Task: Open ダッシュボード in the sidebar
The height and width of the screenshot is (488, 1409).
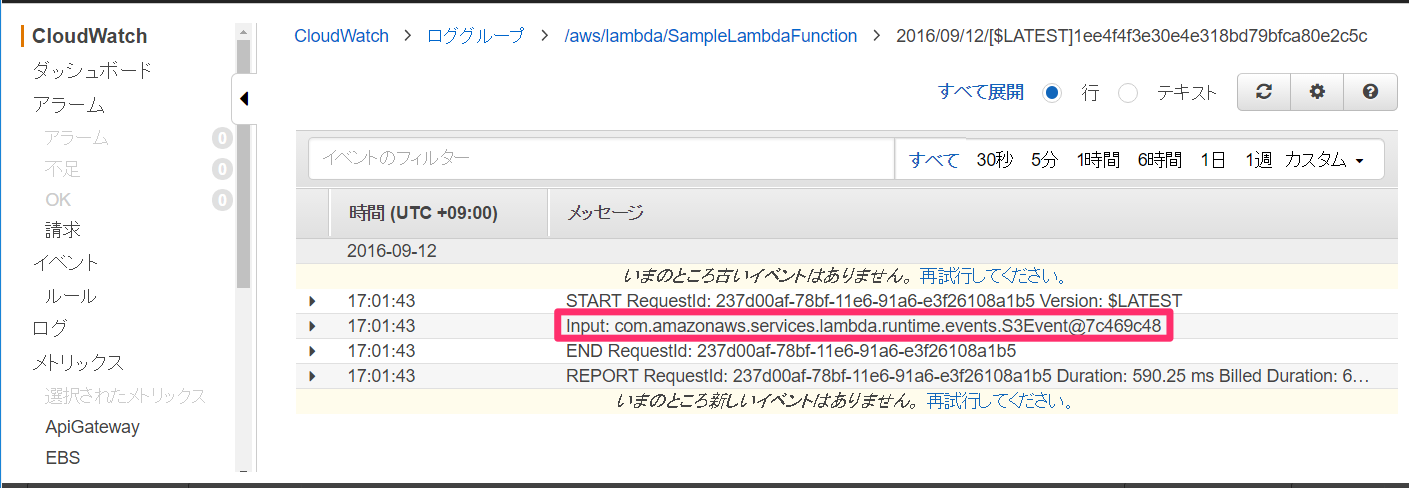Action: [x=92, y=71]
